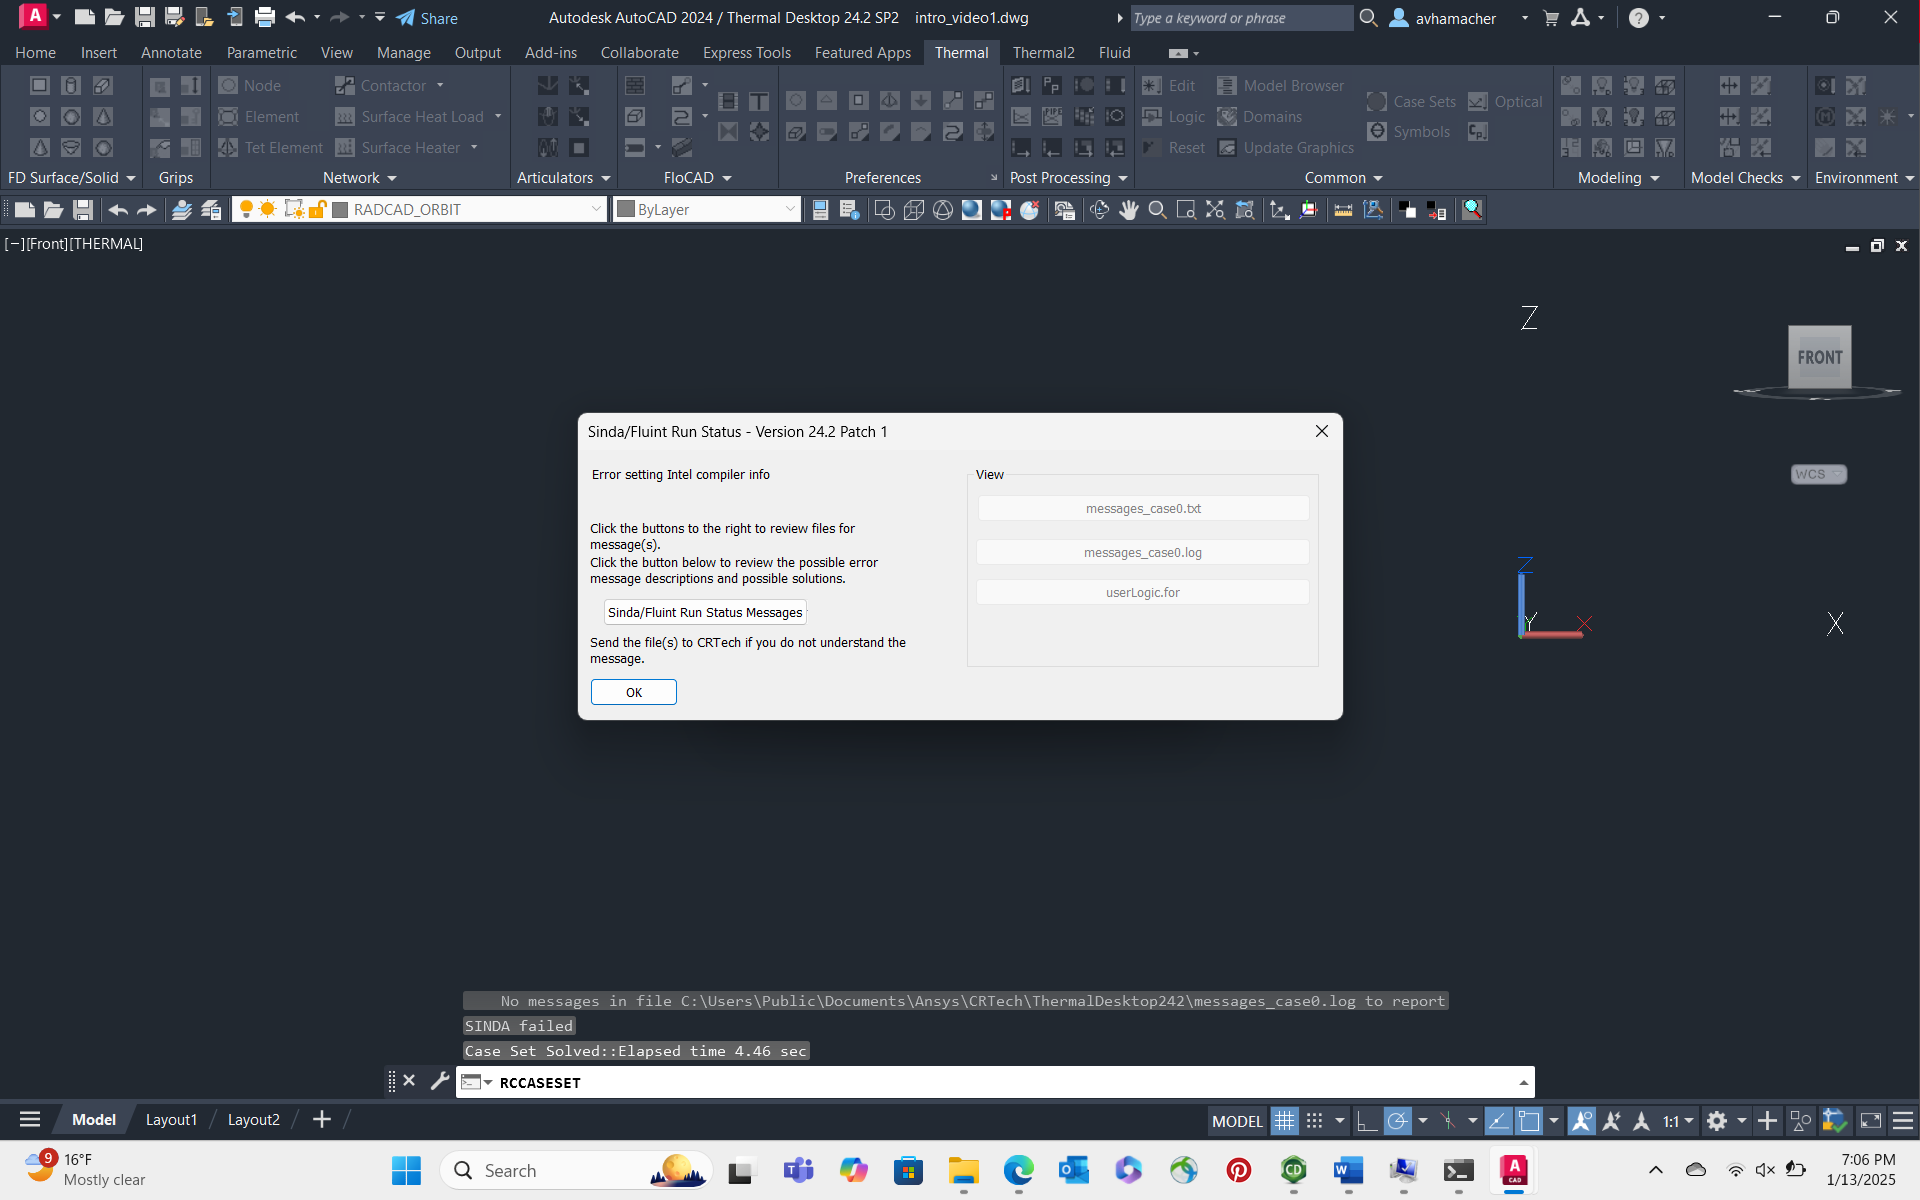The width and height of the screenshot is (1920, 1200).
Task: Open the Model Browser
Action: (x=1281, y=86)
